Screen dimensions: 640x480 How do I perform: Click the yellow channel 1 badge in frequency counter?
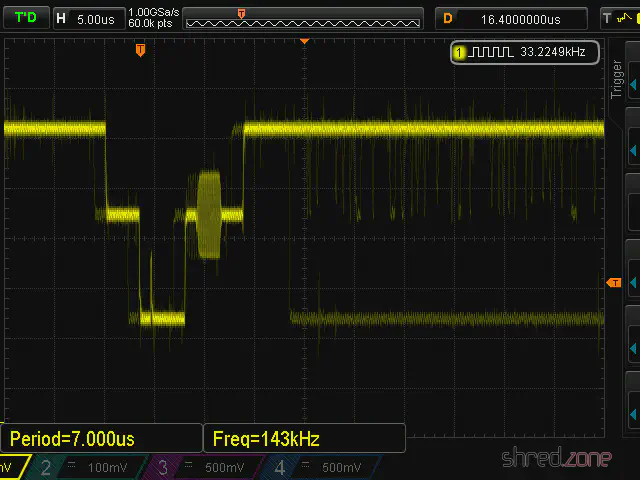[460, 52]
